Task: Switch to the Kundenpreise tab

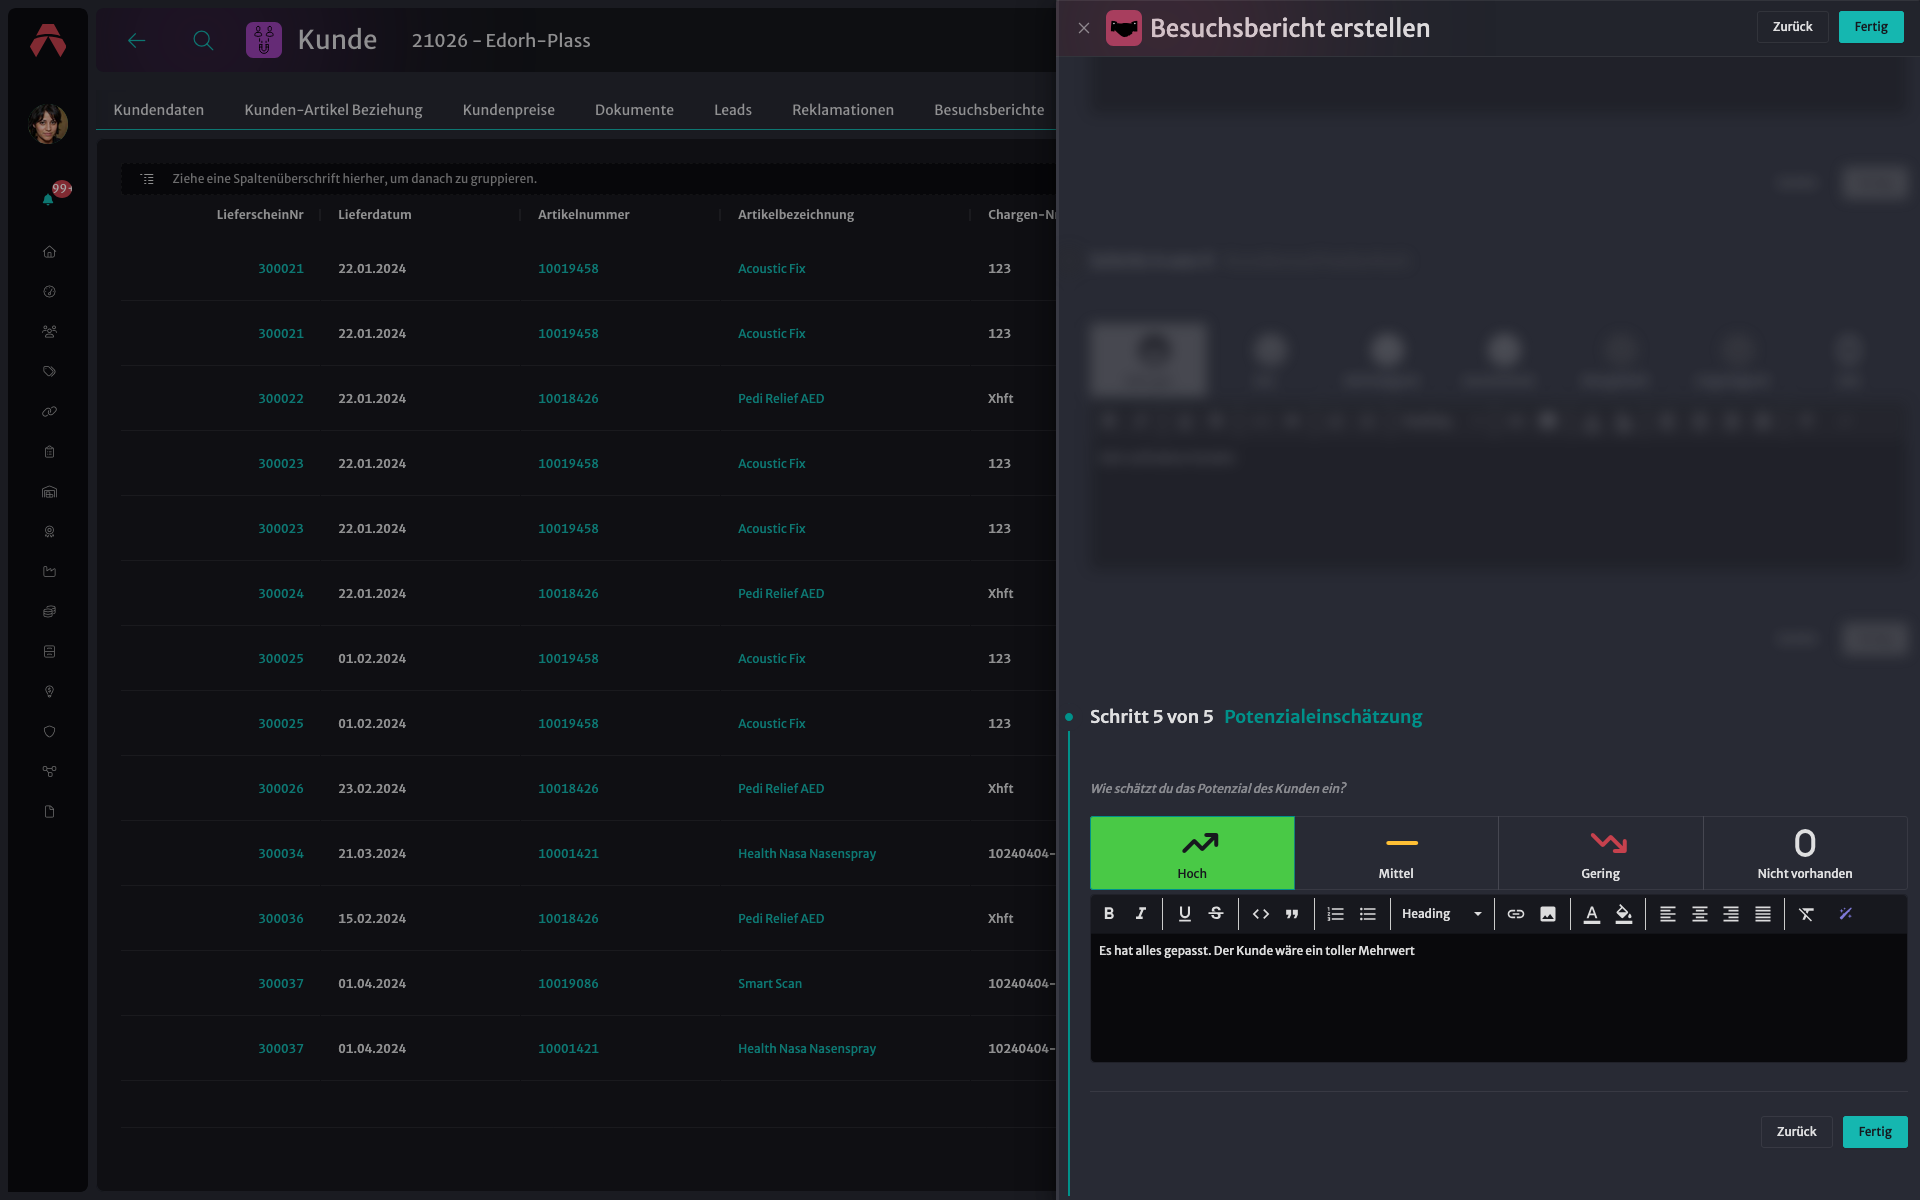Action: pos(508,110)
